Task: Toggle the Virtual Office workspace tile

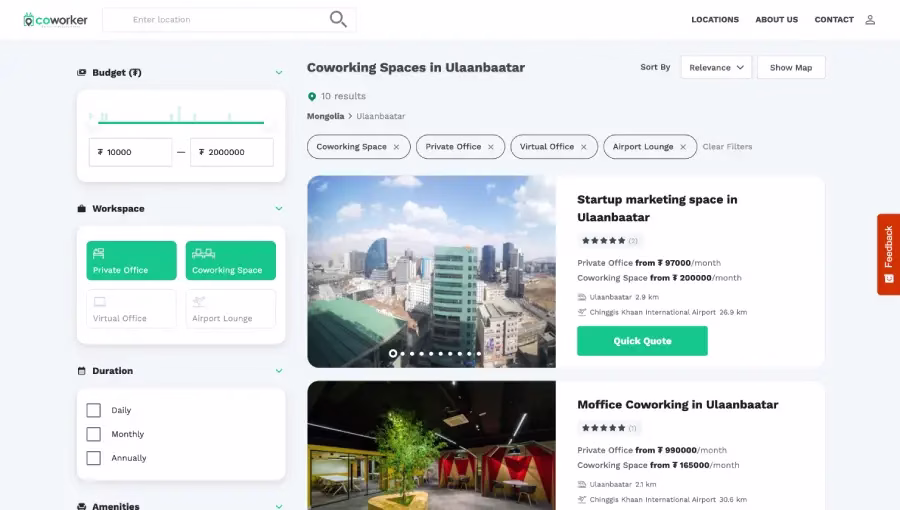Action: [x=131, y=309]
